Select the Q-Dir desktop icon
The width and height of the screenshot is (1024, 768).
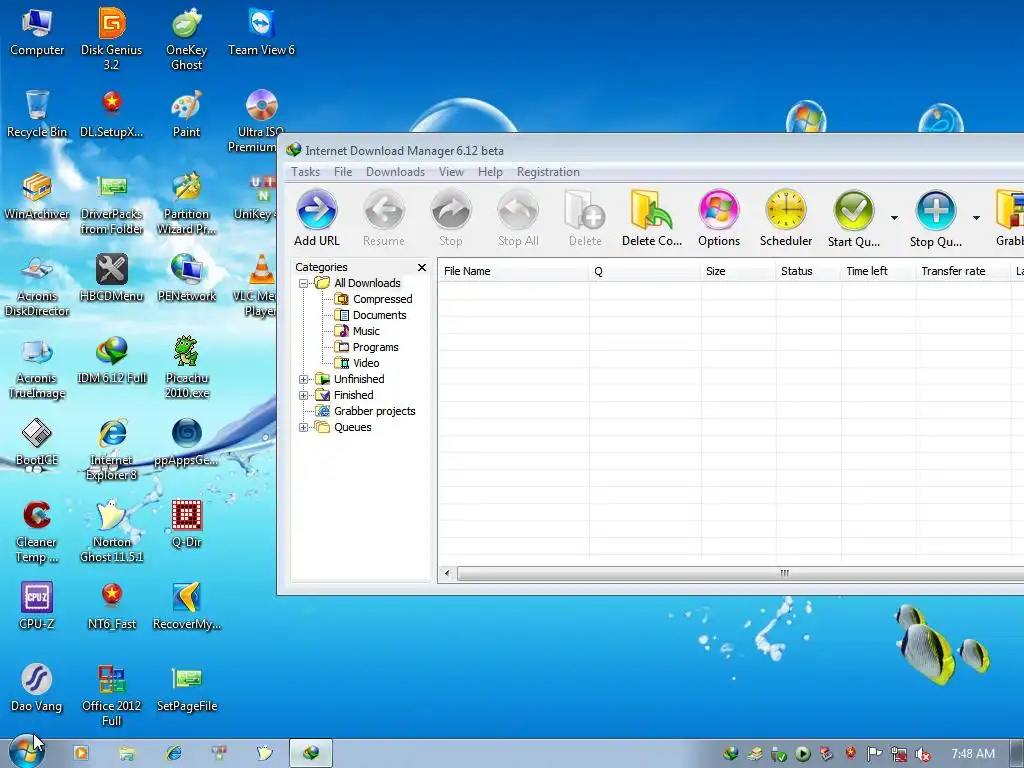pos(187,524)
